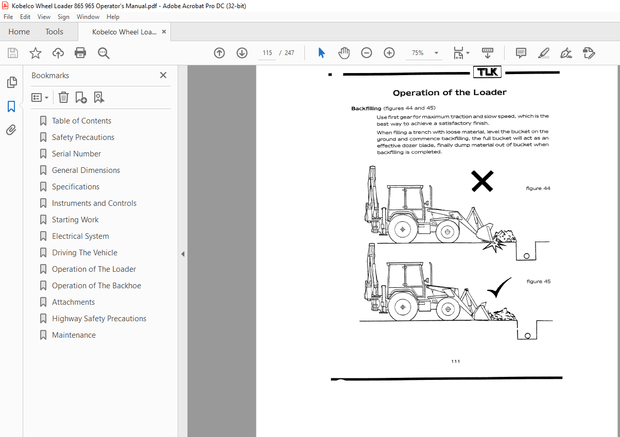620x437 pixels.
Task: Activate the hand pan tool
Action: [344, 53]
